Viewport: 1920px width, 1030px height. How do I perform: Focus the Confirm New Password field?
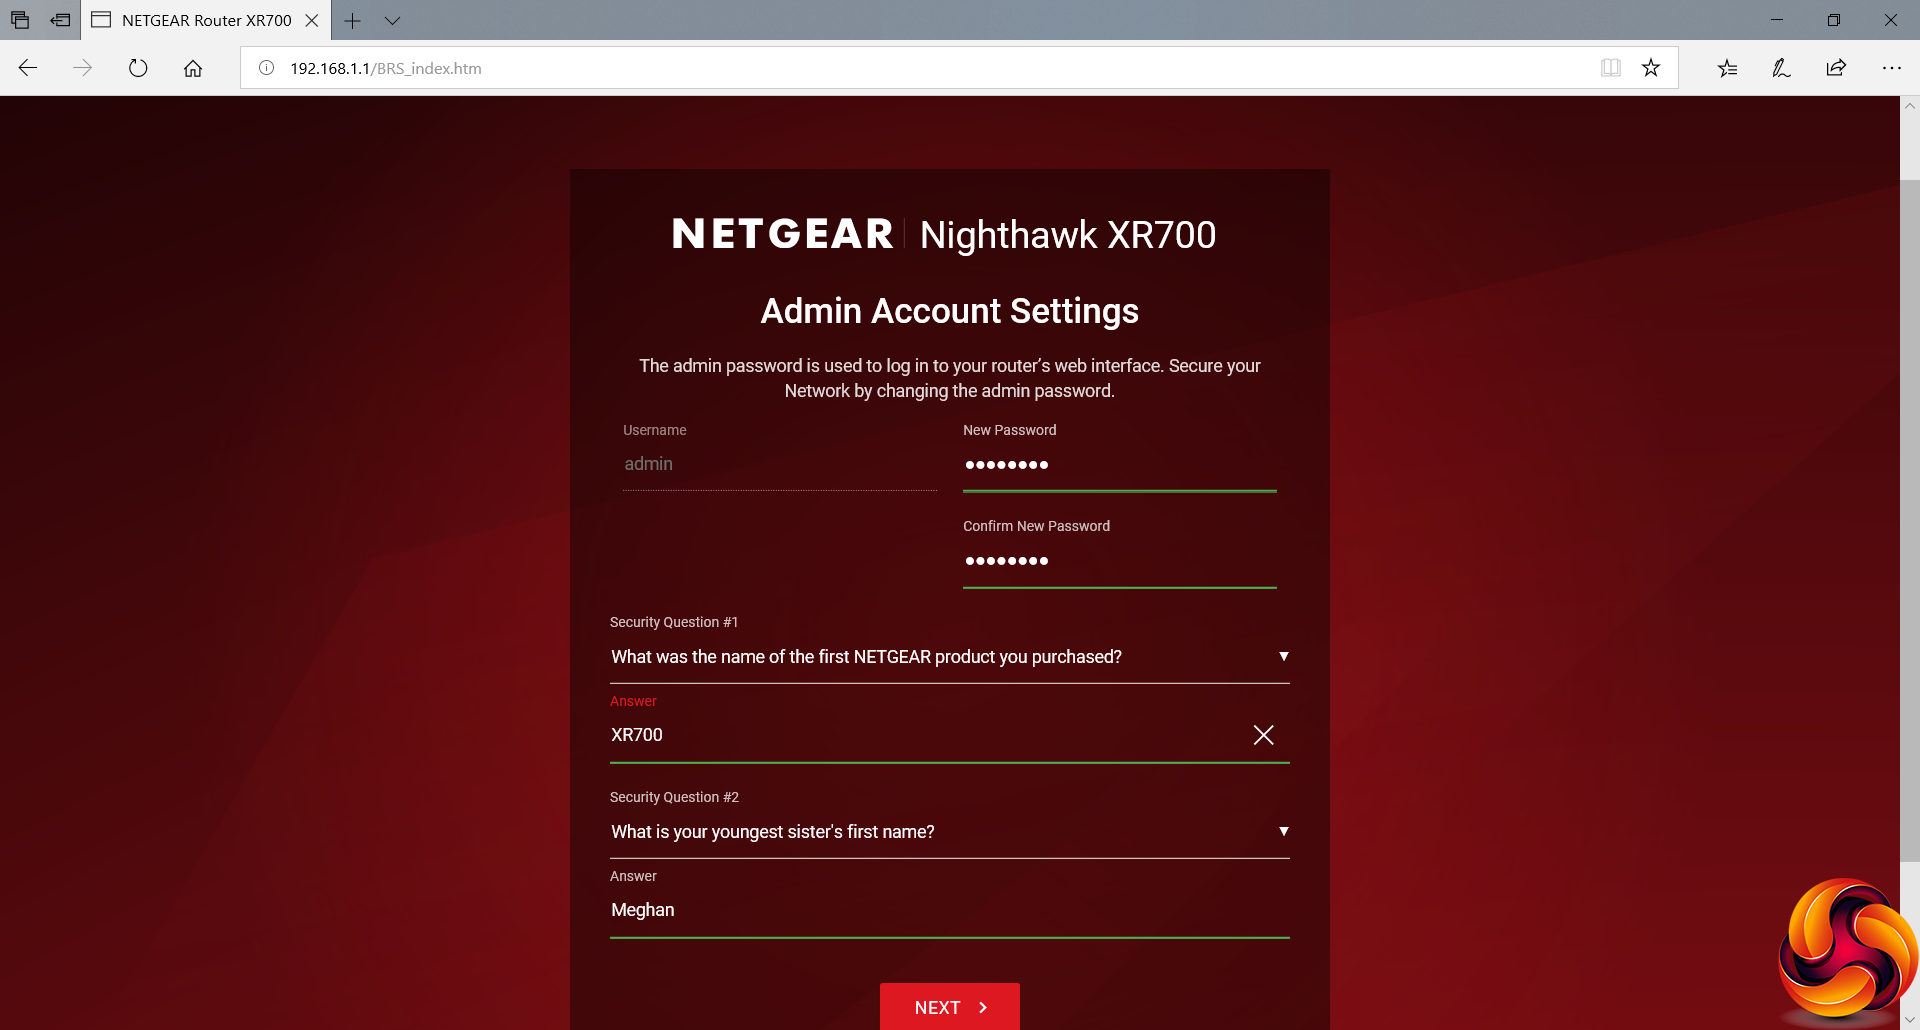coord(1118,561)
